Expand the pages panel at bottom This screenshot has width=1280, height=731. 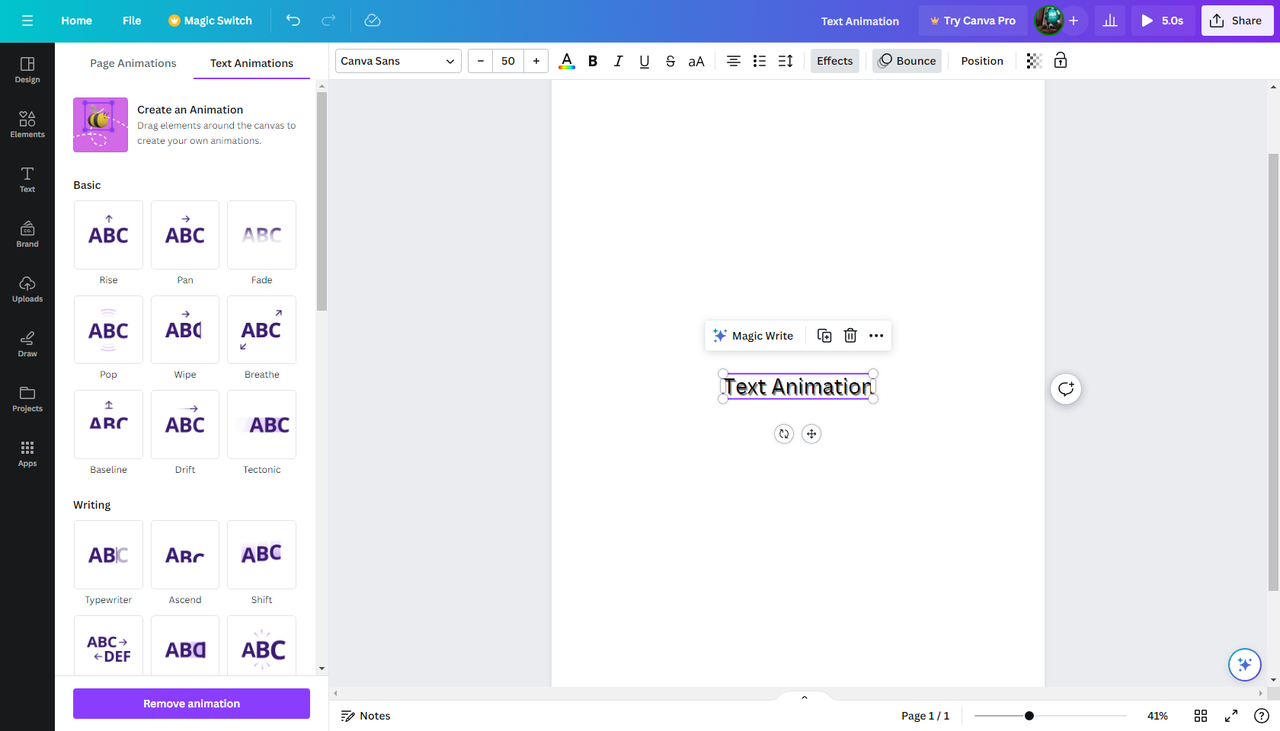[x=803, y=696]
